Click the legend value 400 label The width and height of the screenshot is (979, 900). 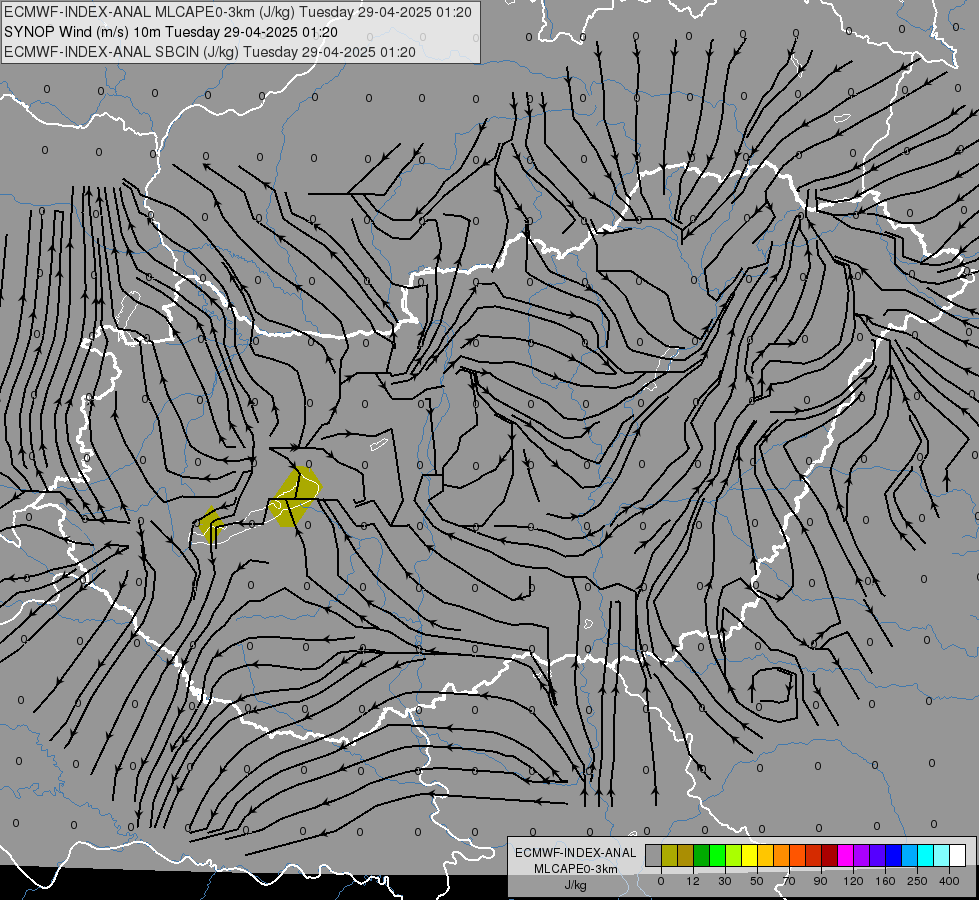(949, 881)
